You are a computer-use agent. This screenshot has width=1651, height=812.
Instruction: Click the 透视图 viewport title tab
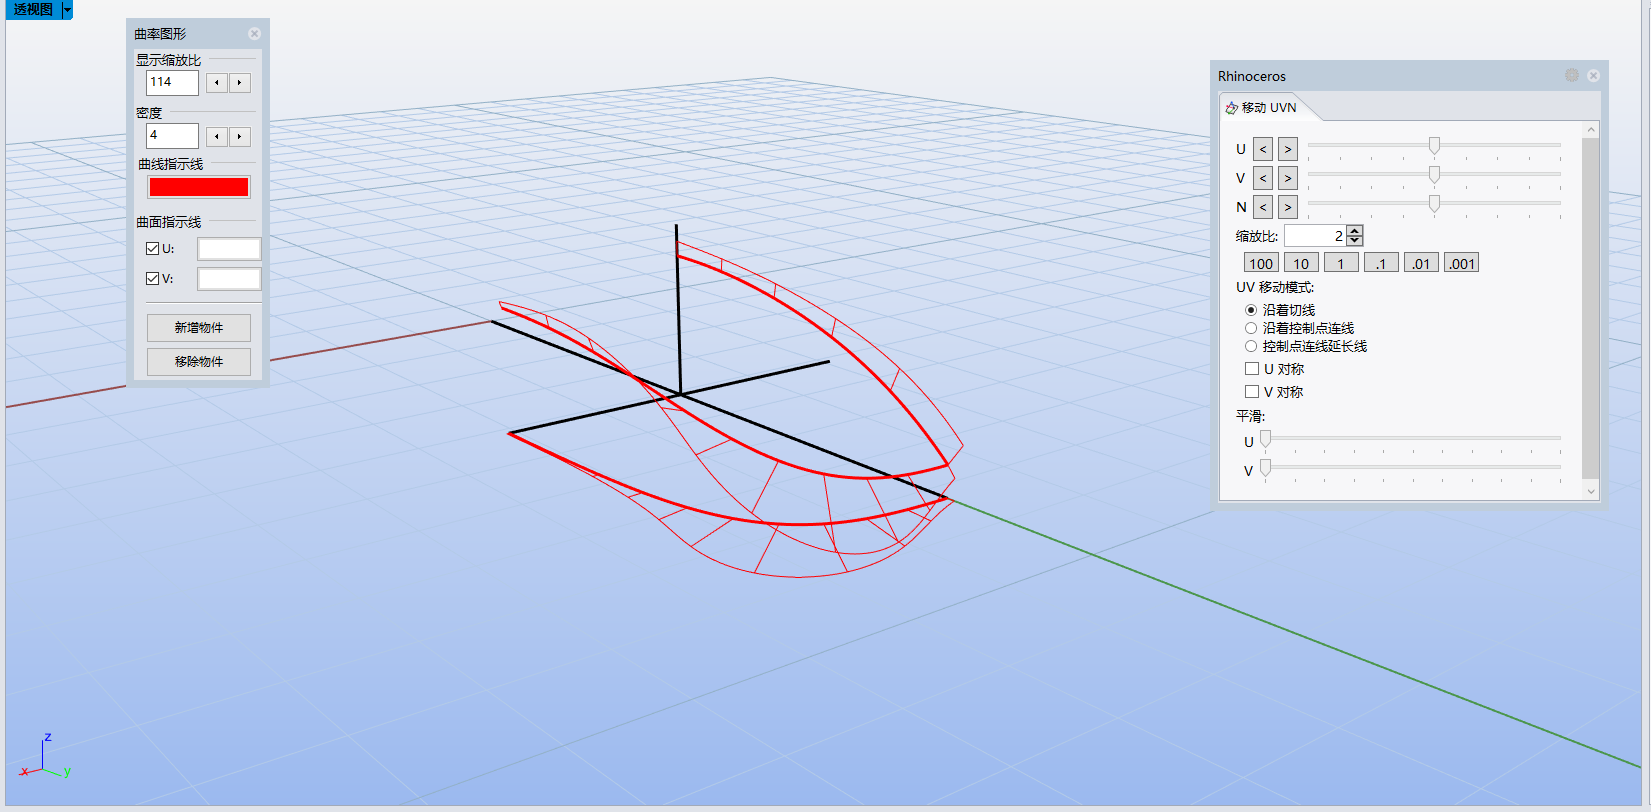click(33, 10)
